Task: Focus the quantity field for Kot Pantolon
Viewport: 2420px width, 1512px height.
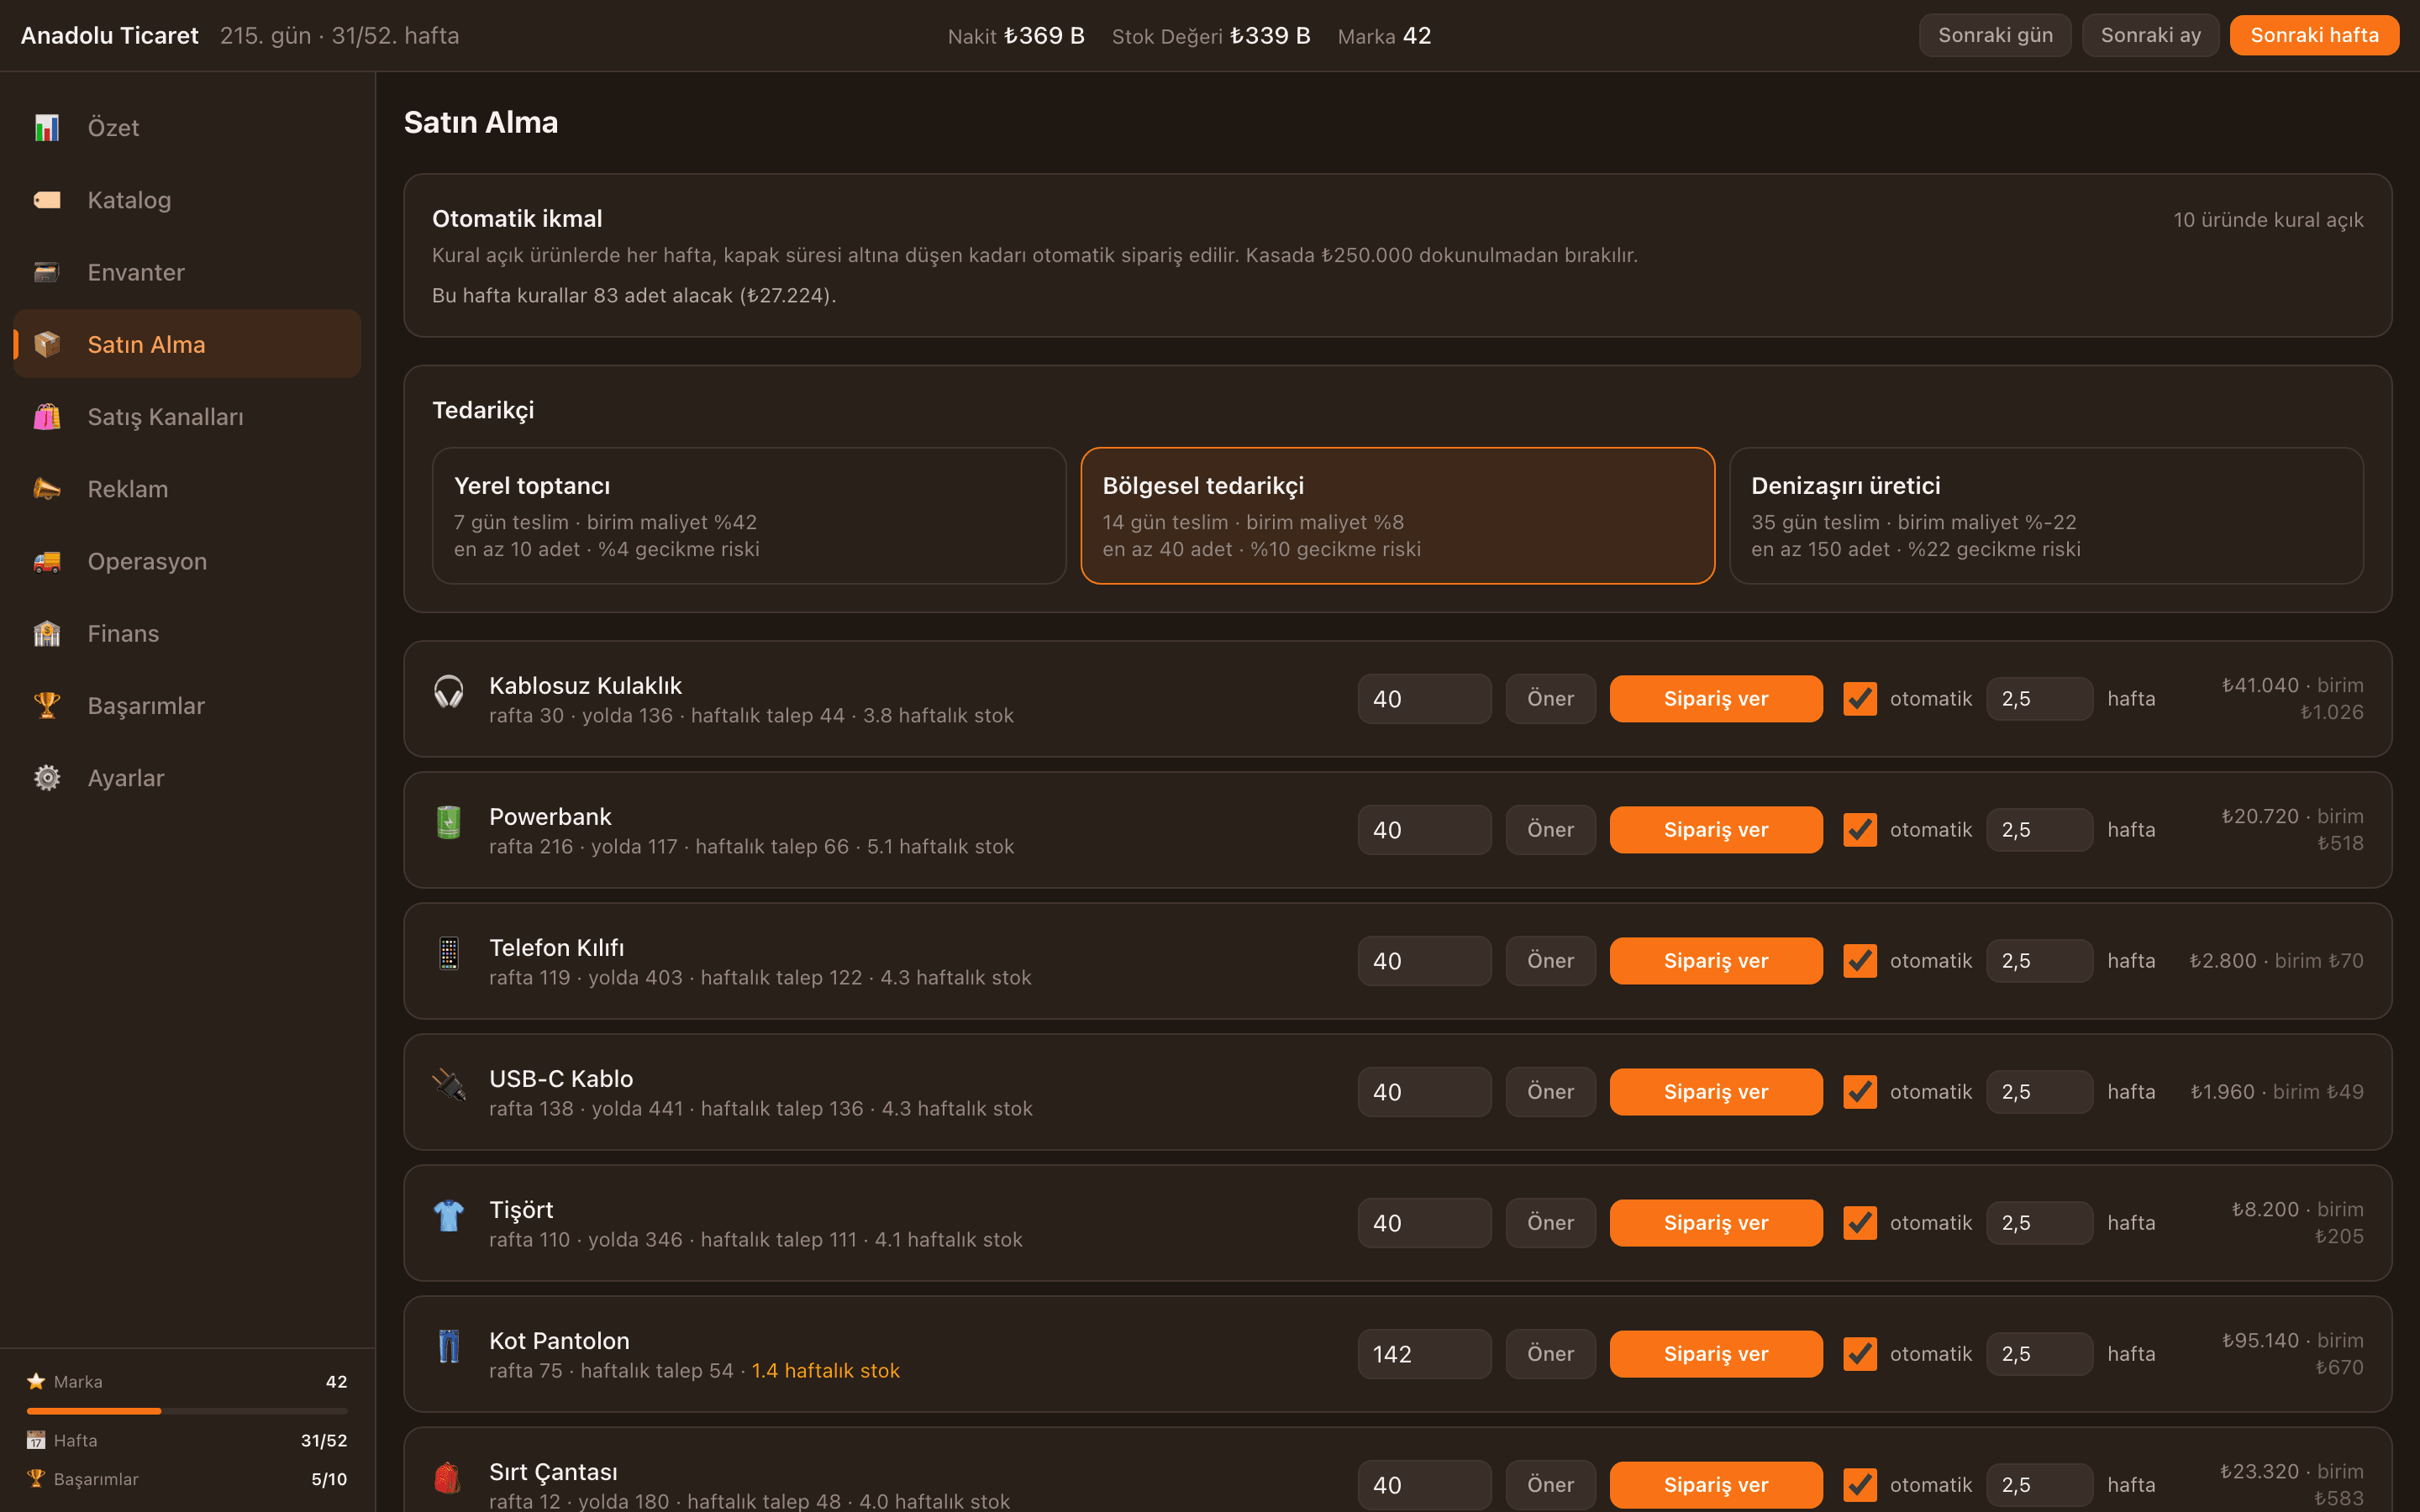Action: pyautogui.click(x=1424, y=1354)
